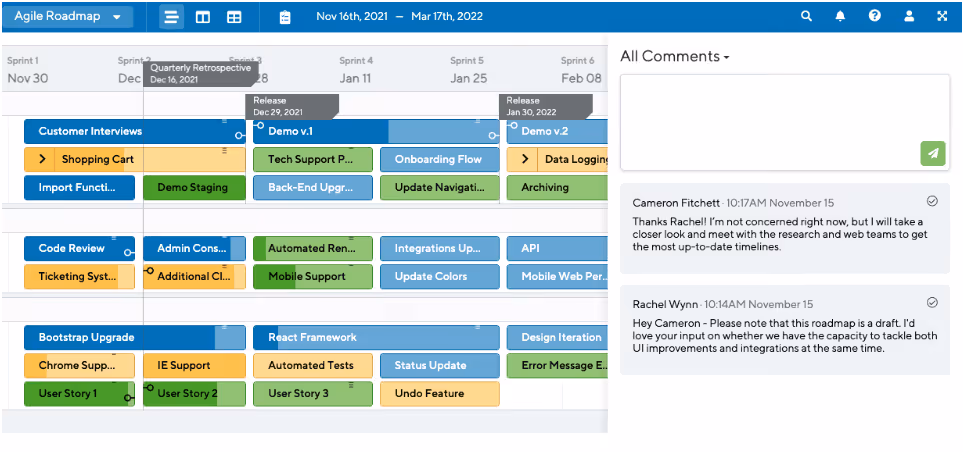The image size is (963, 452).
Task: Click the Sprint 4 Jan 11 header
Action: (356, 70)
